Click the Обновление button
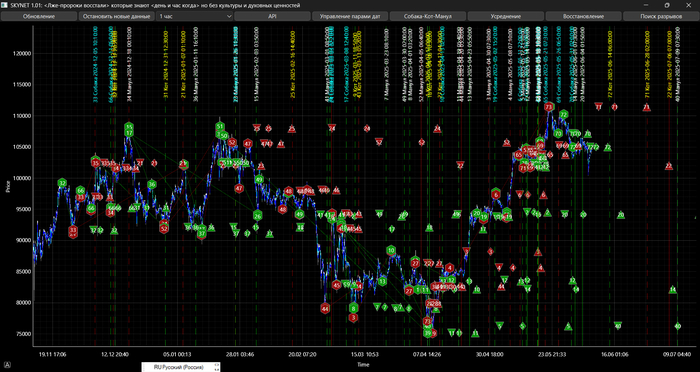 click(39, 17)
